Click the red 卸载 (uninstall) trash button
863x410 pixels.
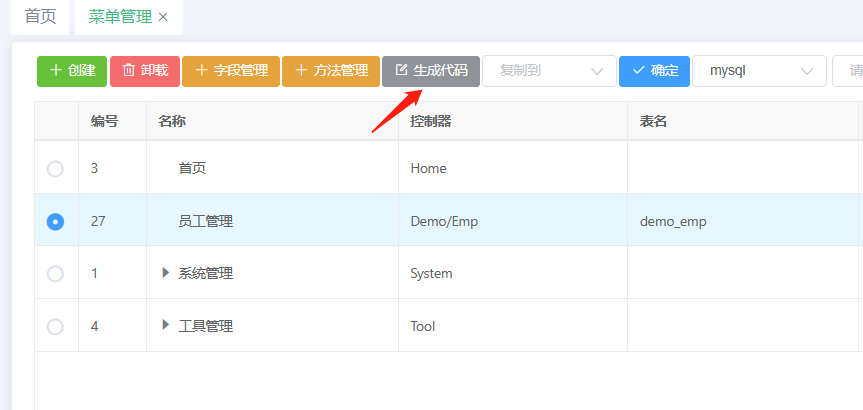144,71
